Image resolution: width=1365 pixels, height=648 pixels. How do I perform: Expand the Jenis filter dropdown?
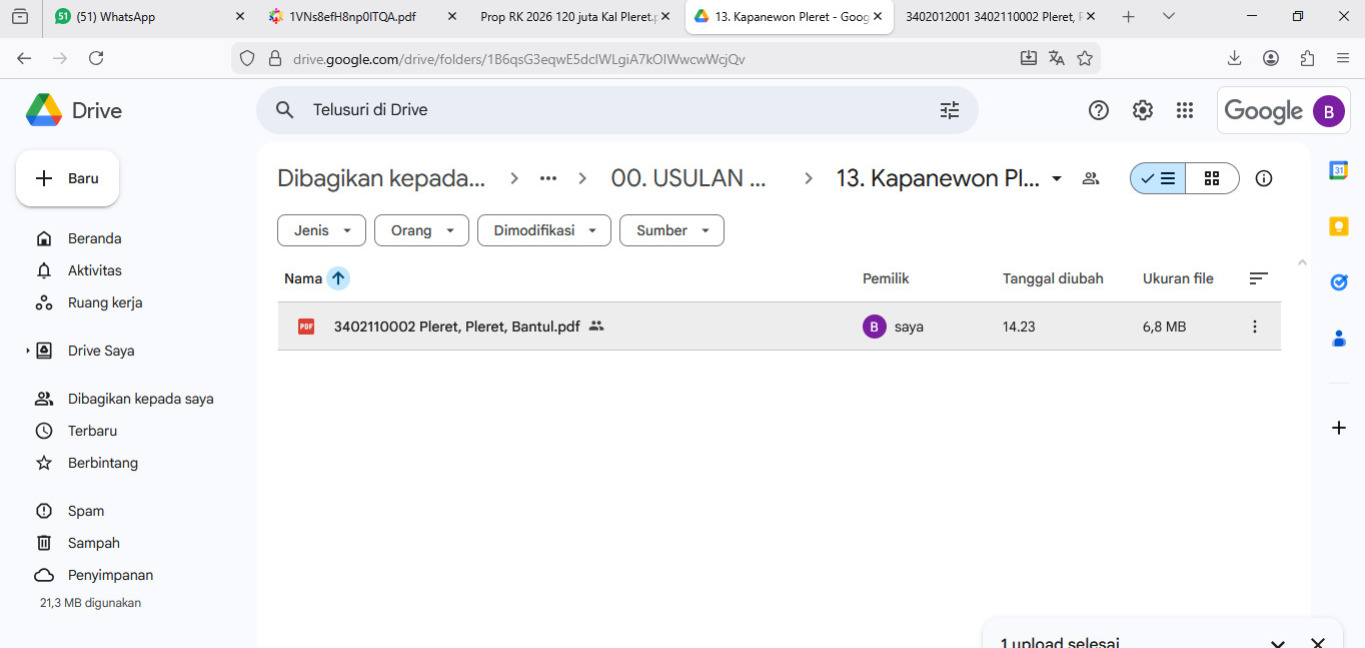coord(321,231)
